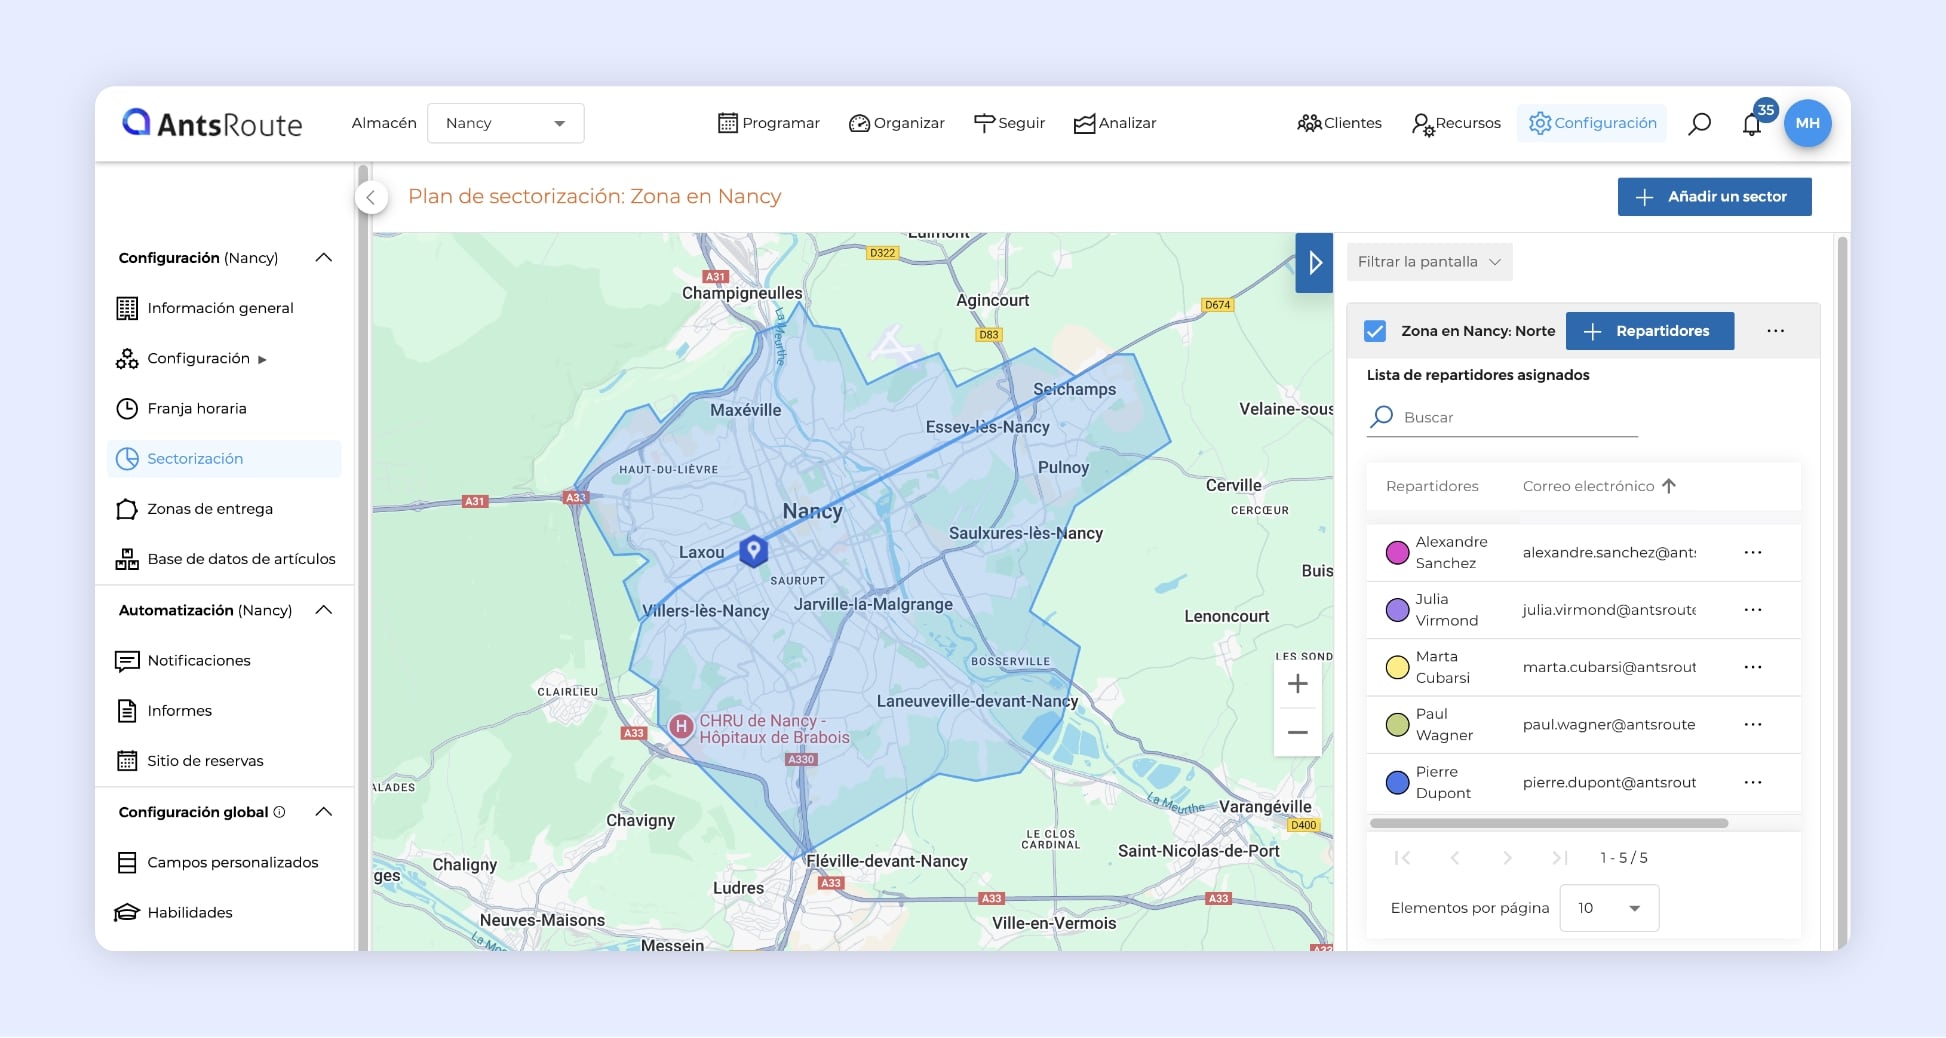Toggle the Franja horaria sidebar entry

(197, 408)
